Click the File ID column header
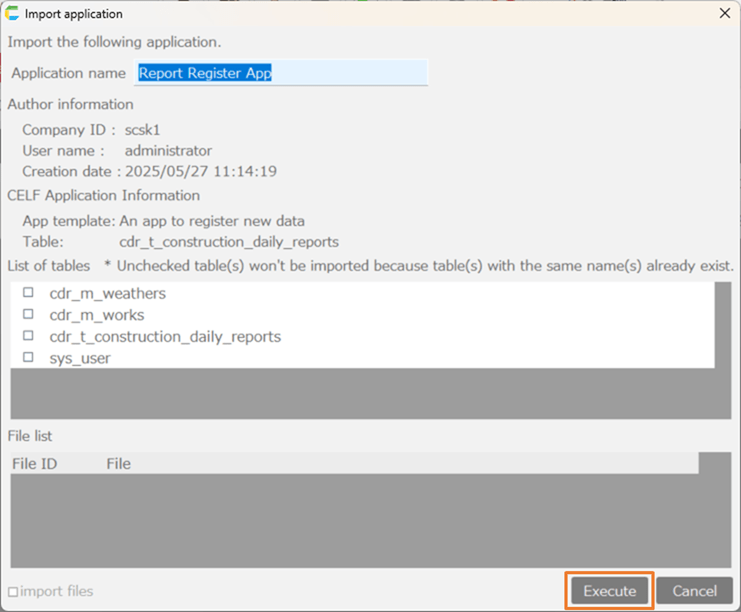This screenshot has width=741, height=612. point(34,463)
